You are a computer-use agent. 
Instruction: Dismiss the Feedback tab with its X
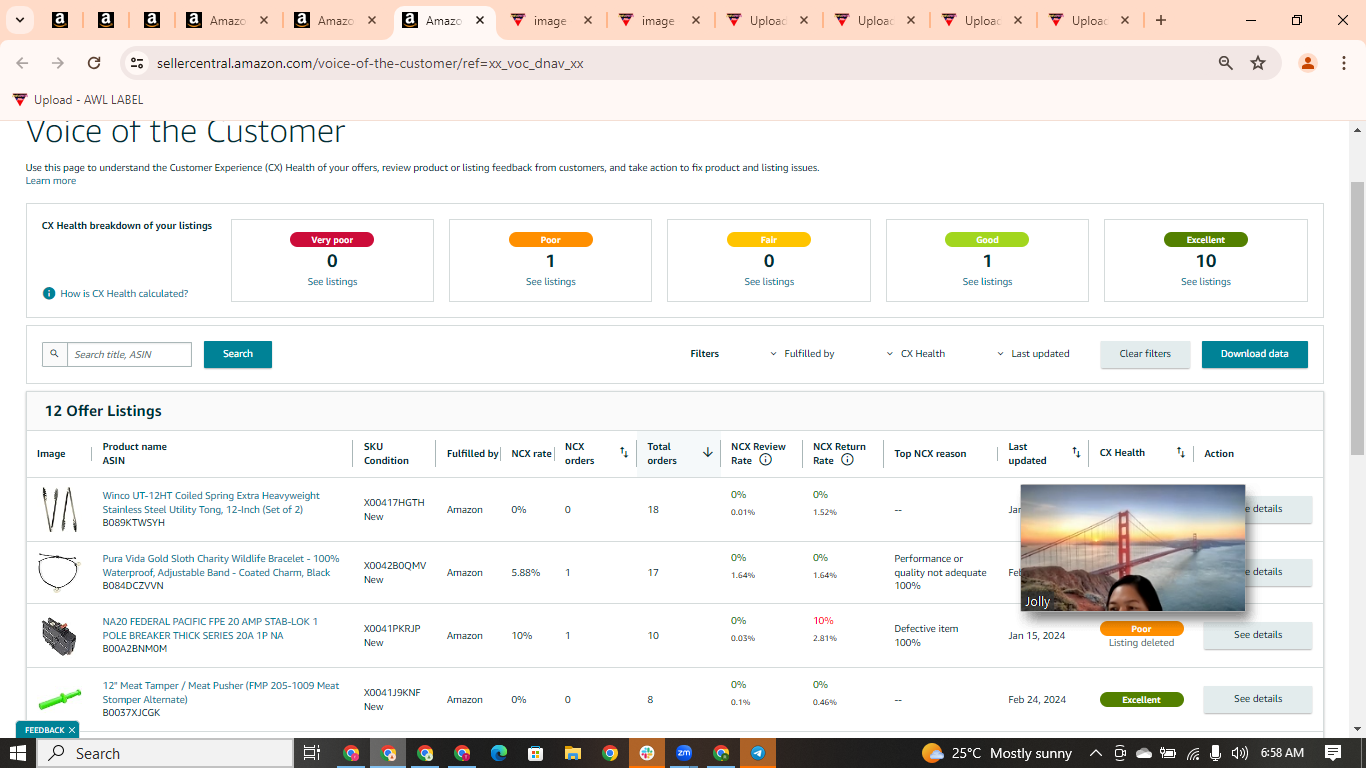point(72,730)
